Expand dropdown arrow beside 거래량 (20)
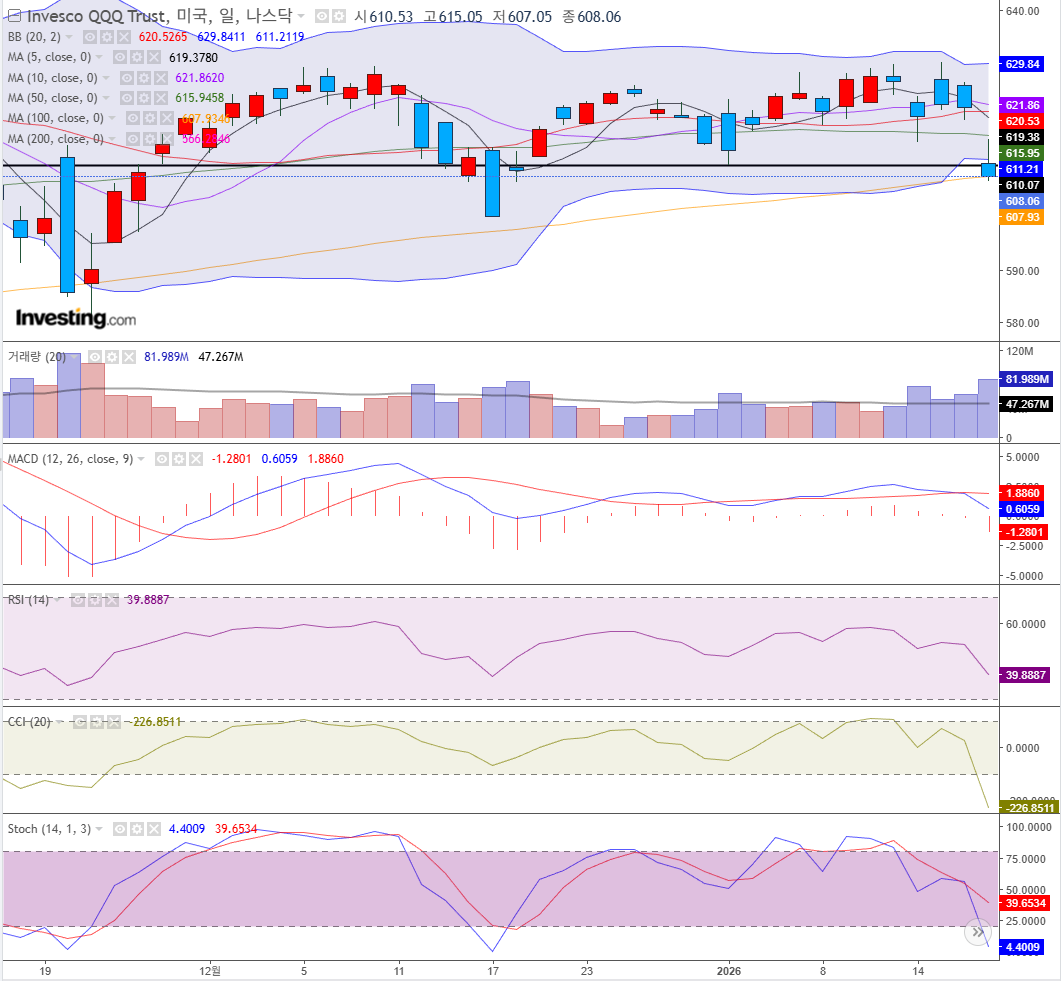Viewport: 1061px width, 981px height. [x=74, y=357]
